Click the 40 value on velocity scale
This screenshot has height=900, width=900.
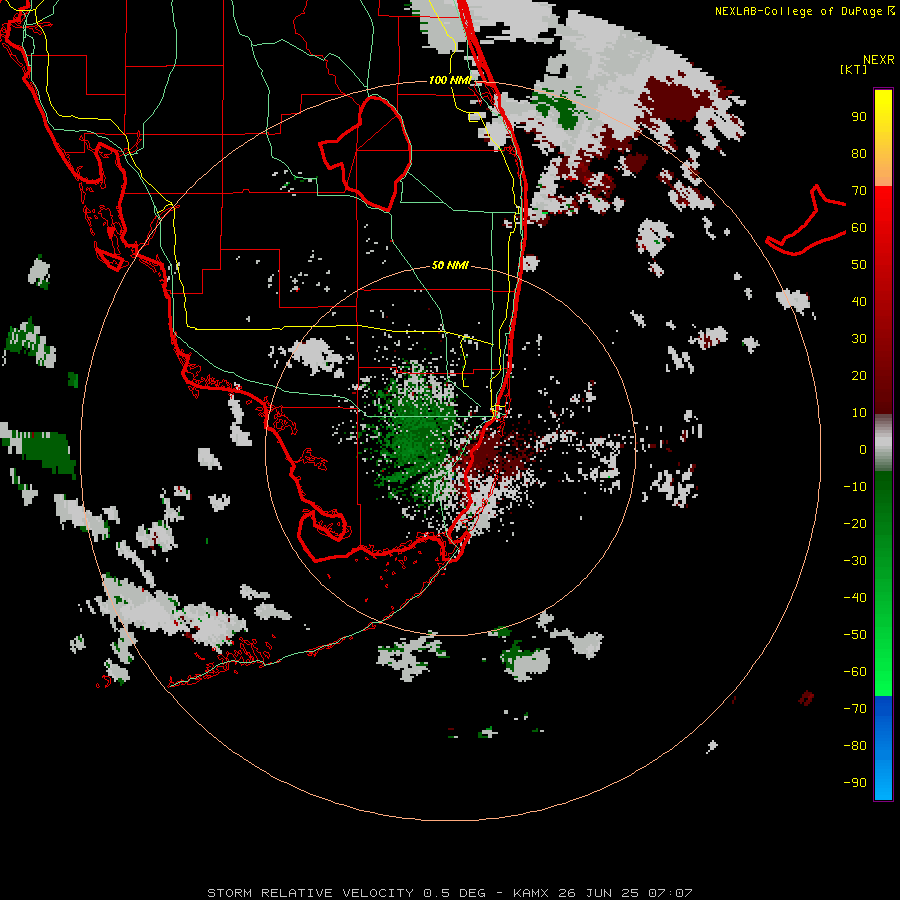pos(859,301)
